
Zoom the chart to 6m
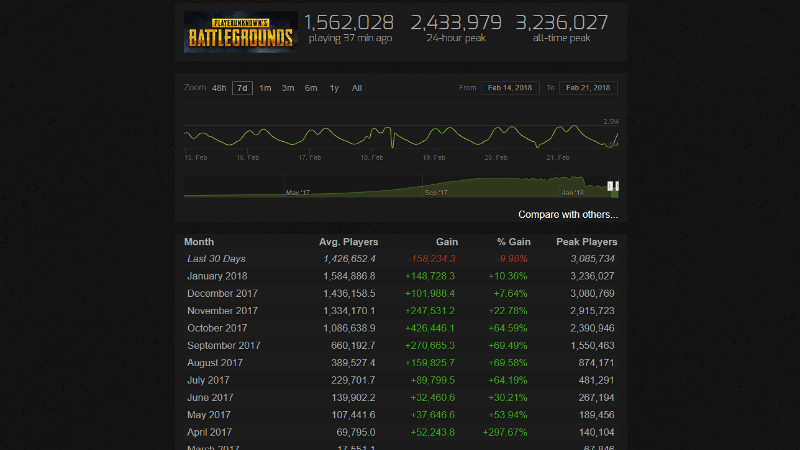pos(311,88)
